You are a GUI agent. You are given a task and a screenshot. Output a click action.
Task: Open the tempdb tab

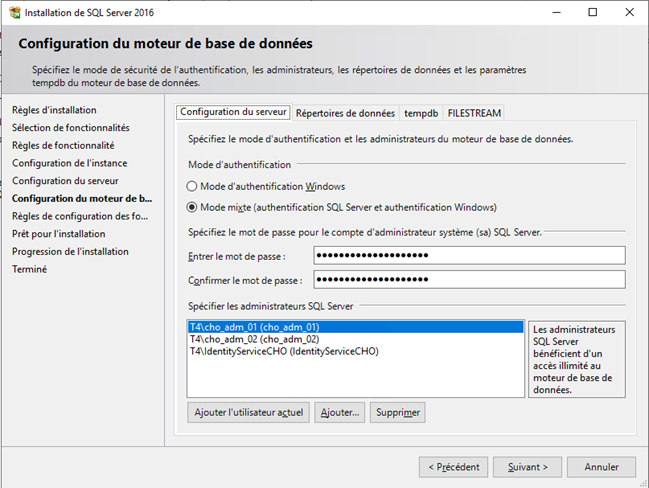click(421, 113)
